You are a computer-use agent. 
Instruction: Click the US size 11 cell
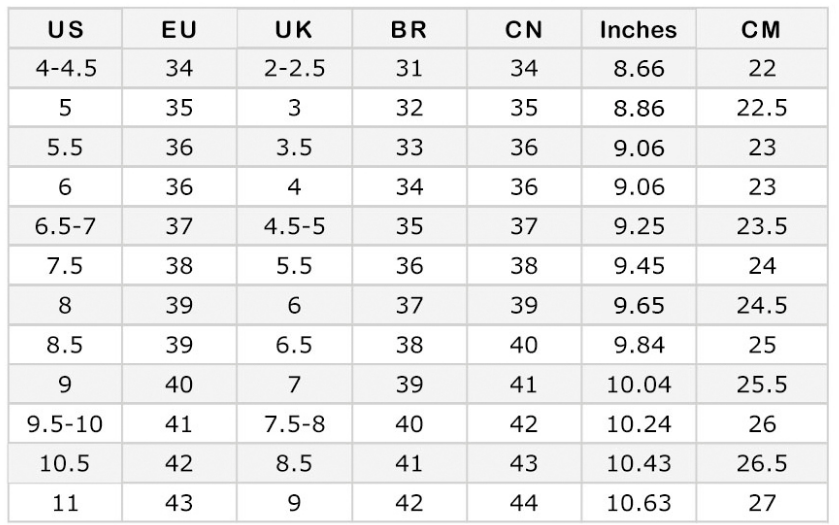[x=65, y=503]
